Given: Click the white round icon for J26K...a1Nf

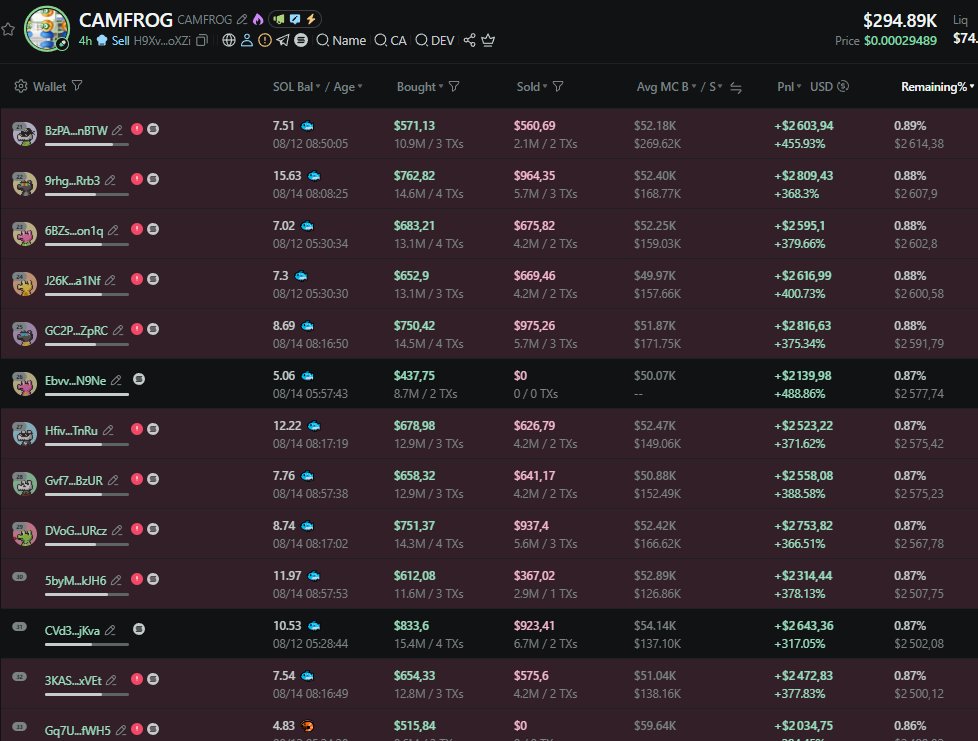Looking at the screenshot, I should (153, 279).
